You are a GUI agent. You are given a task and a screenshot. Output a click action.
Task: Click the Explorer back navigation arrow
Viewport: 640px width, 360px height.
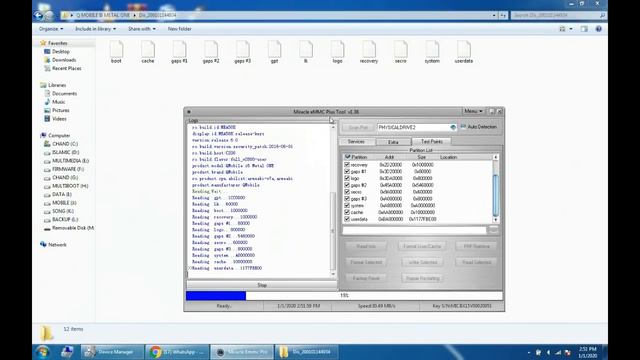click(x=39, y=15)
